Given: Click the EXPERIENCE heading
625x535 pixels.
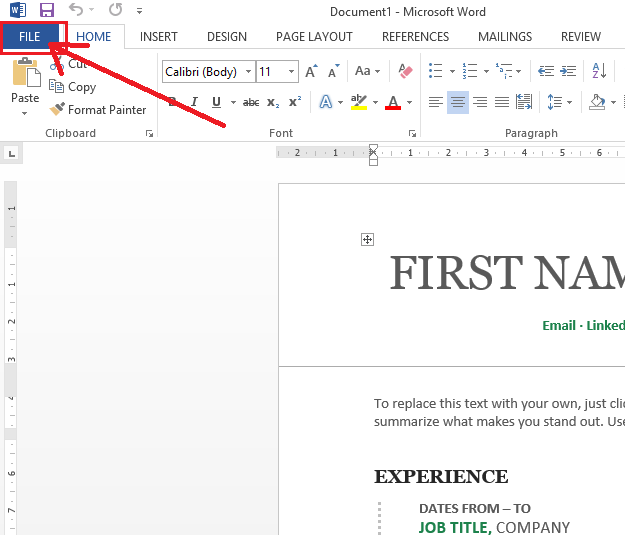Looking at the screenshot, I should pos(441,477).
